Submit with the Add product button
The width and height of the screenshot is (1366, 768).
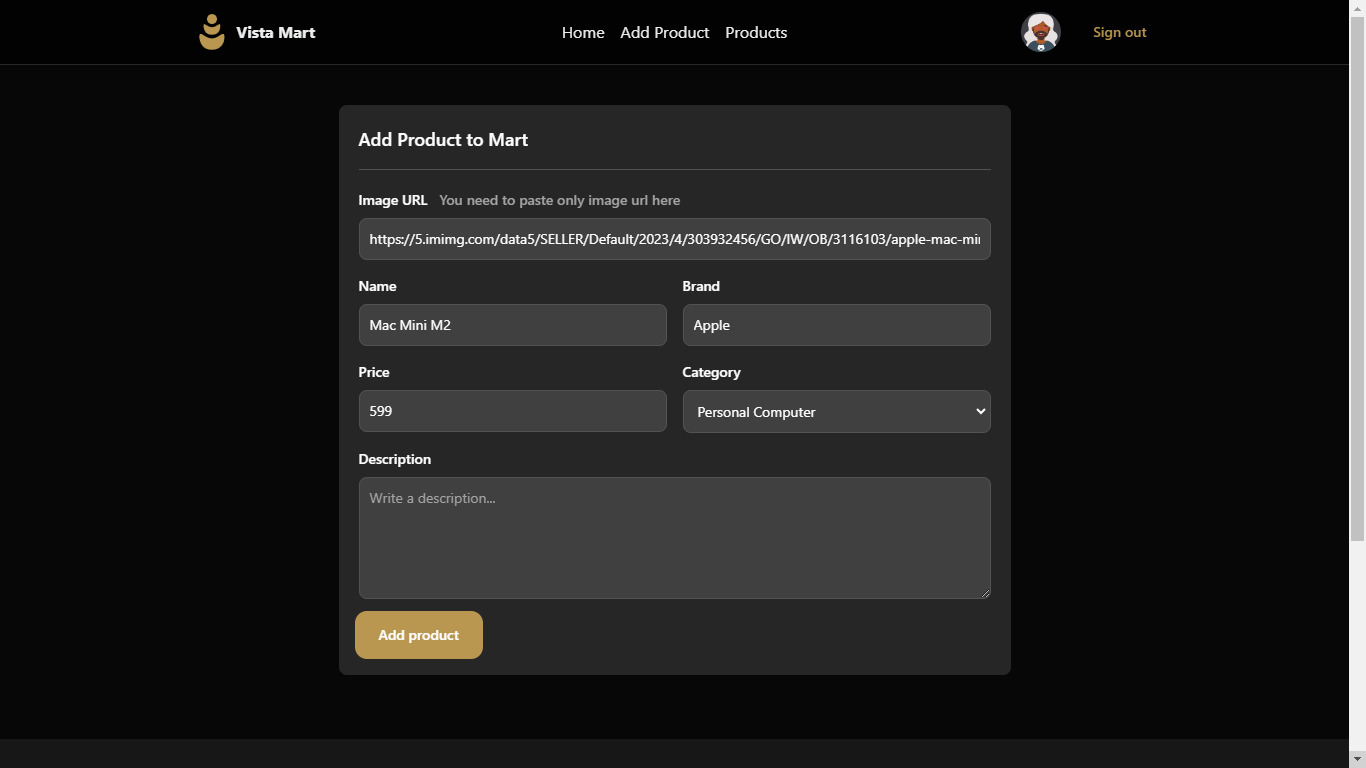tap(419, 635)
